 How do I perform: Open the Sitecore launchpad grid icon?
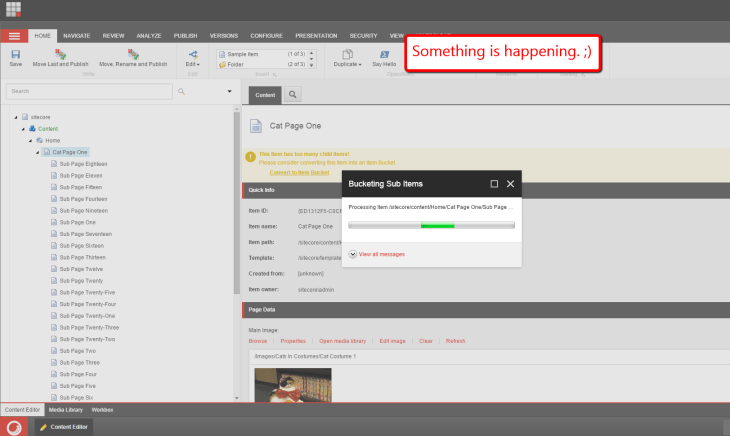[14, 10]
